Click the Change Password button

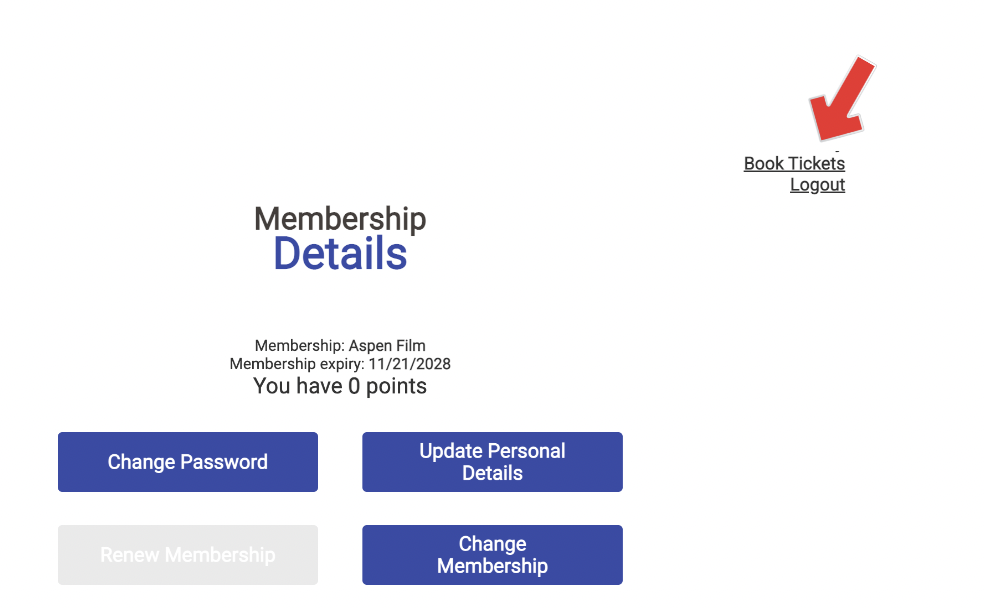tap(188, 462)
